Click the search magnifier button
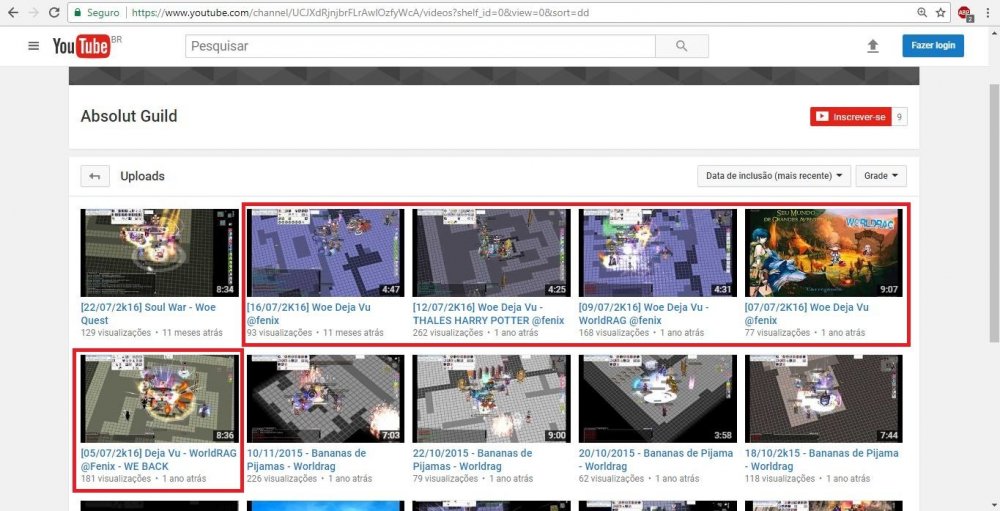Viewport: 1000px width, 511px height. pos(682,46)
